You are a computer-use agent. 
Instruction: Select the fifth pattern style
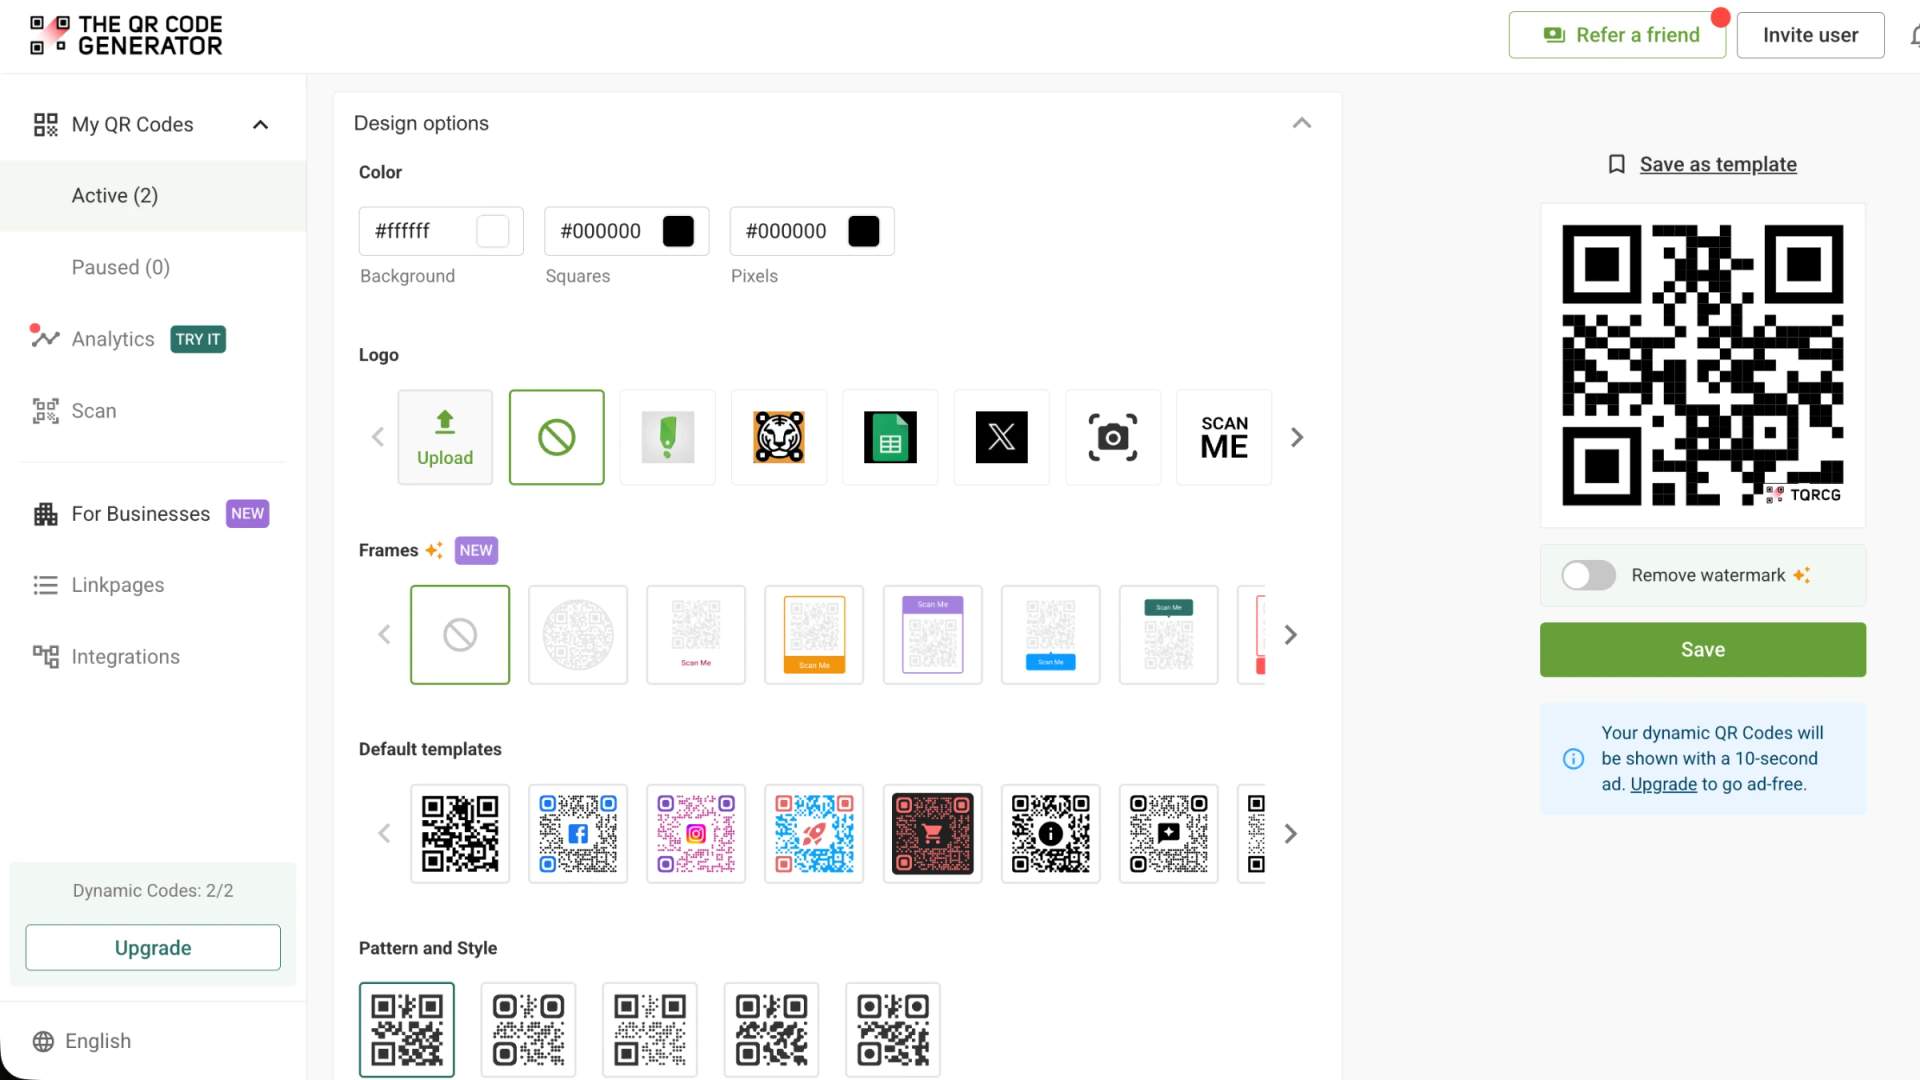click(893, 1029)
